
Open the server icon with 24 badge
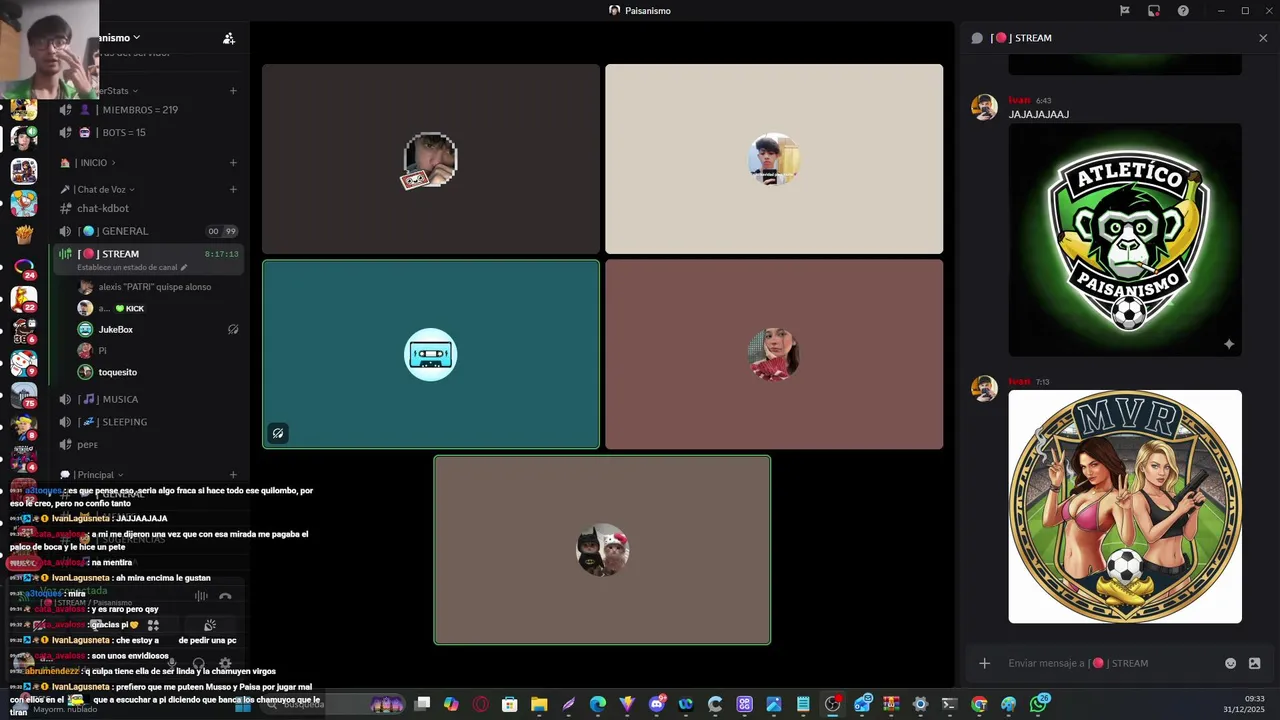24,267
